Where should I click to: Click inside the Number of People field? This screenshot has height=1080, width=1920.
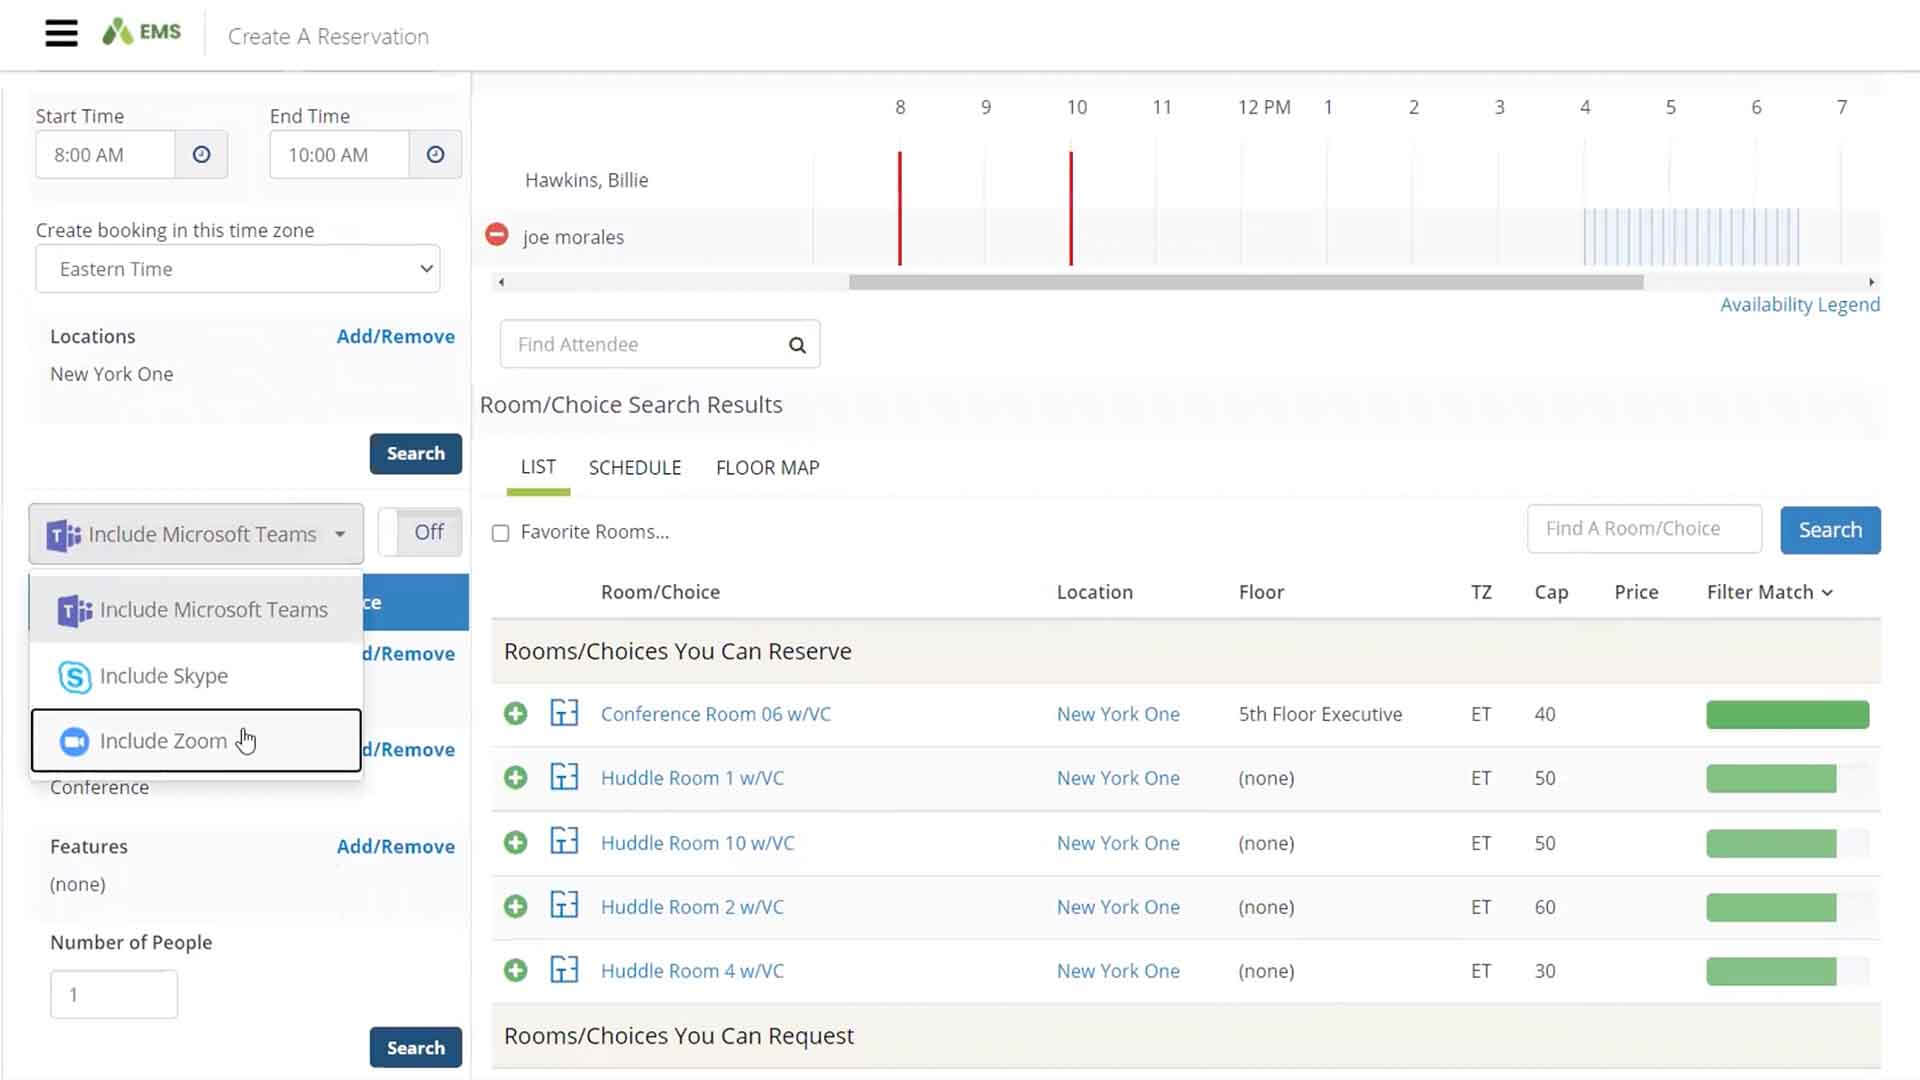[x=113, y=993]
